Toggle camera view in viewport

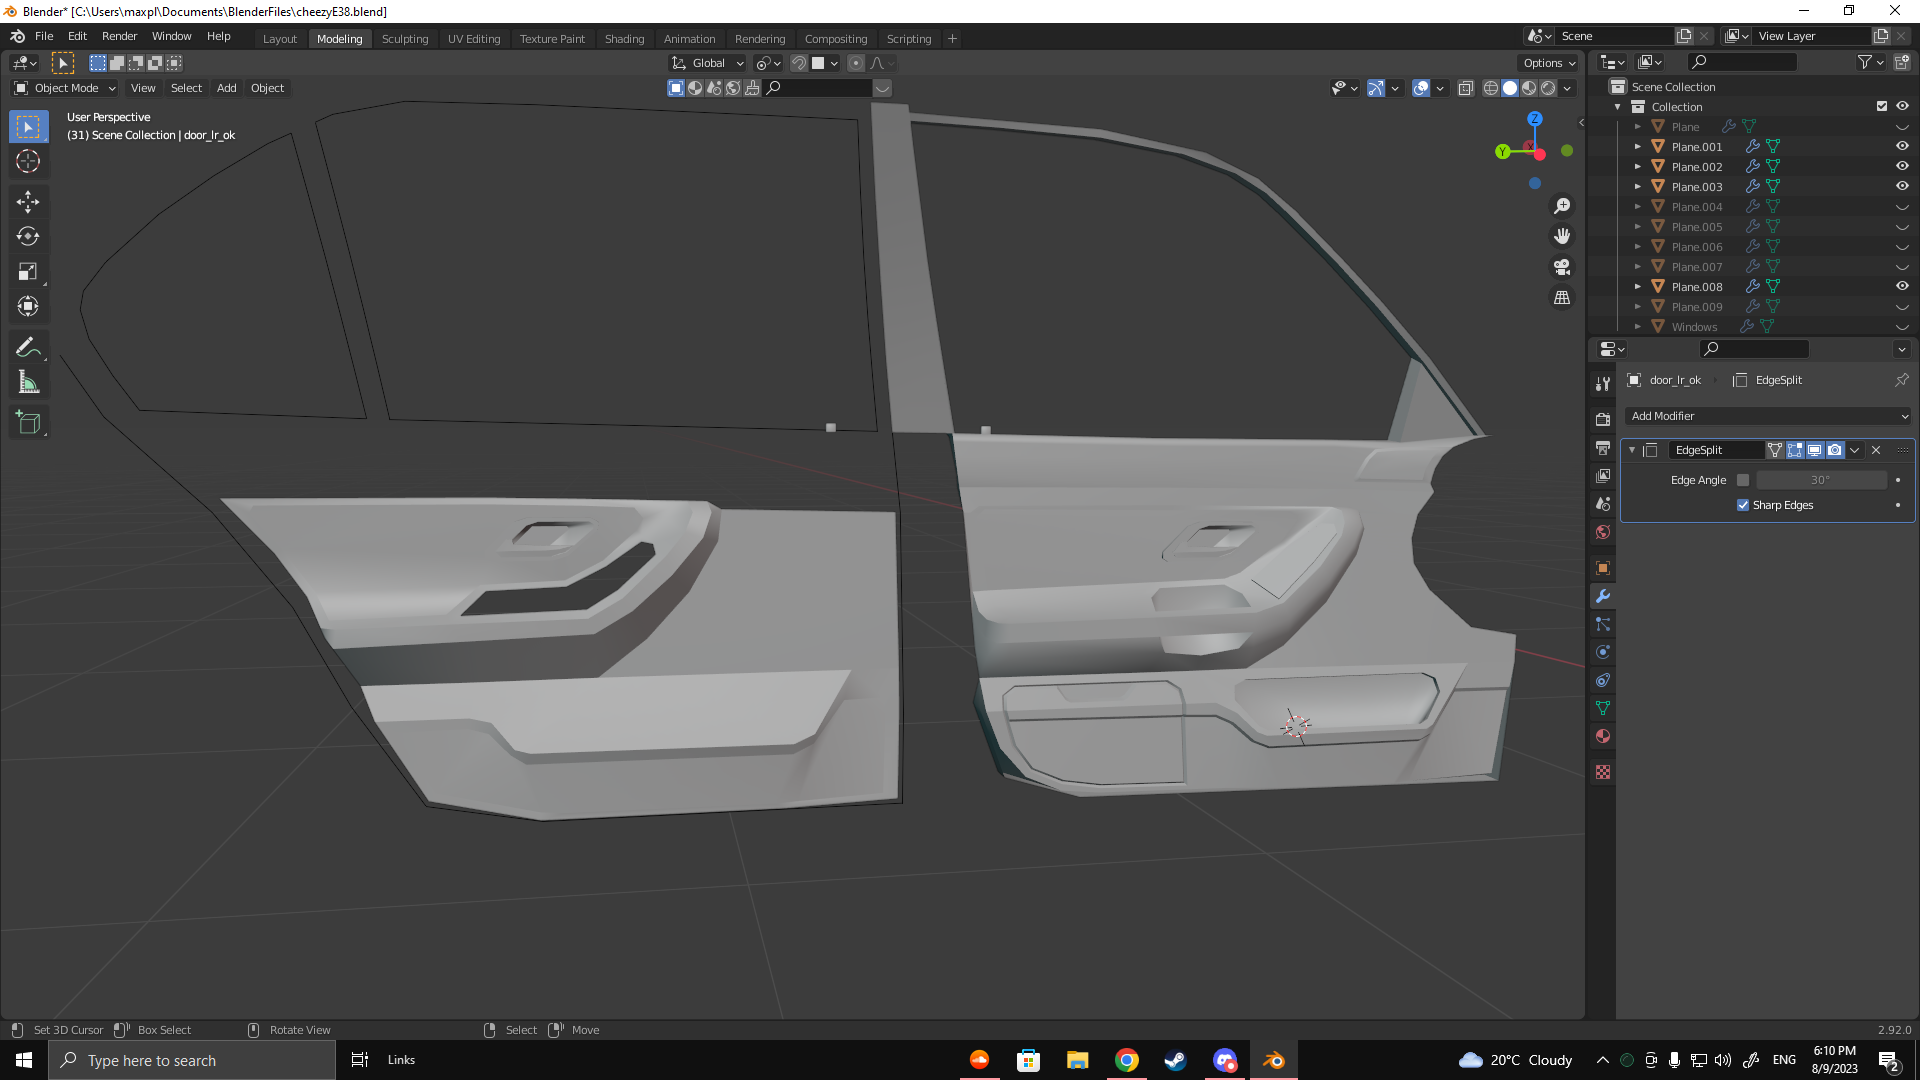(x=1562, y=267)
